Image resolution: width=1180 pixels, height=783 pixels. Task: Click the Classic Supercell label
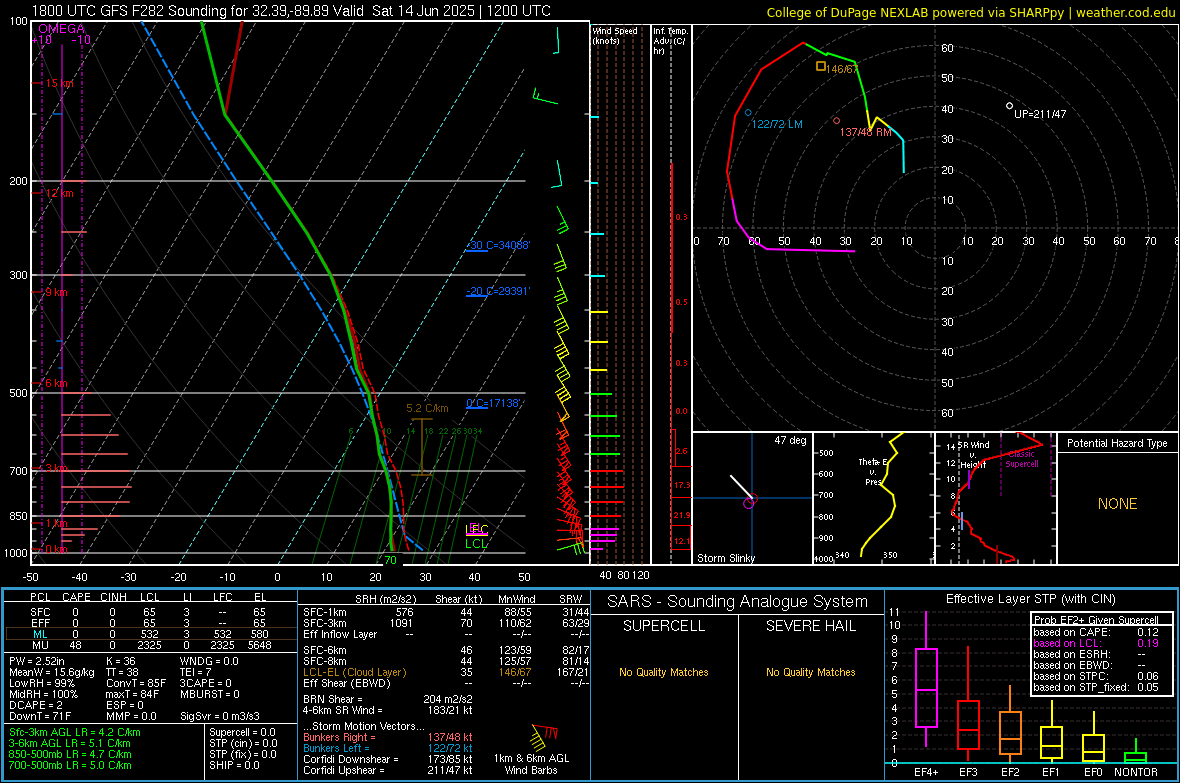pyautogui.click(x=1021, y=459)
